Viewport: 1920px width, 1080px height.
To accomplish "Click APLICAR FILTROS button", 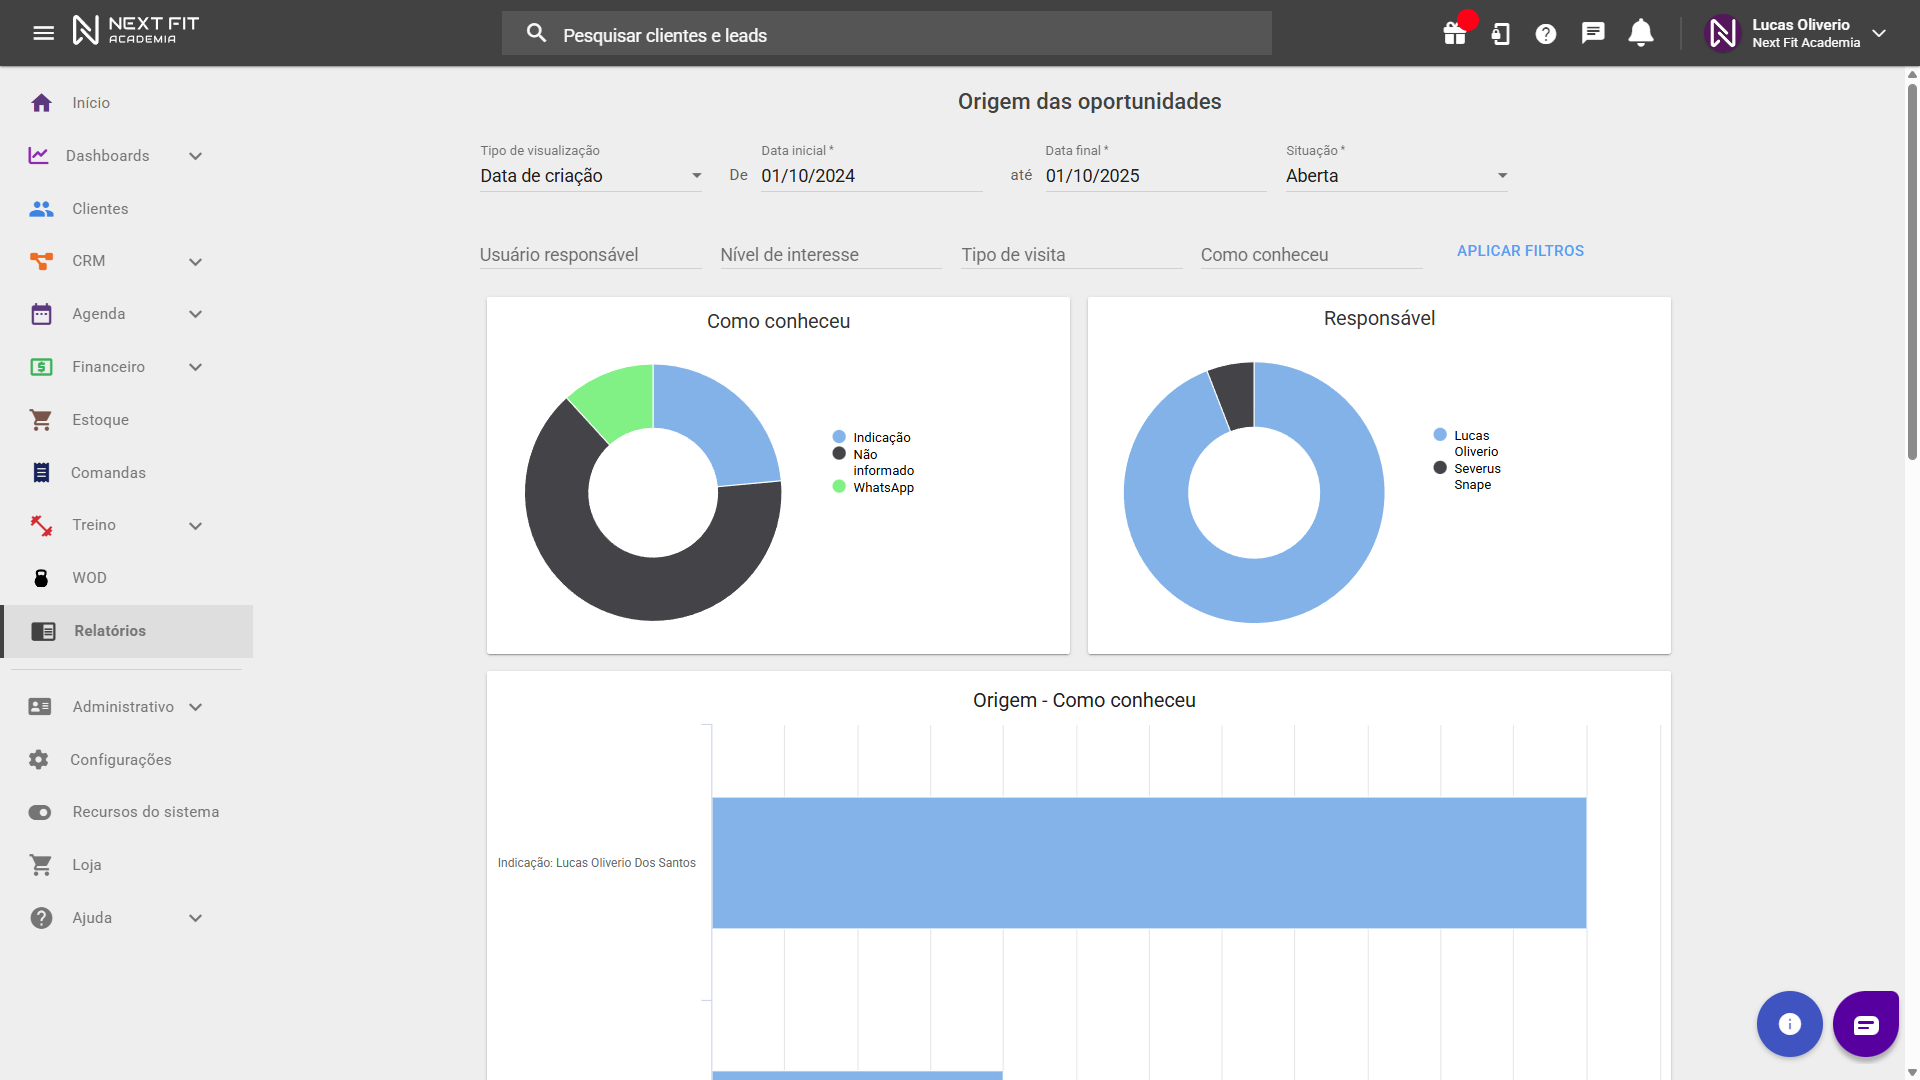I will pyautogui.click(x=1520, y=251).
